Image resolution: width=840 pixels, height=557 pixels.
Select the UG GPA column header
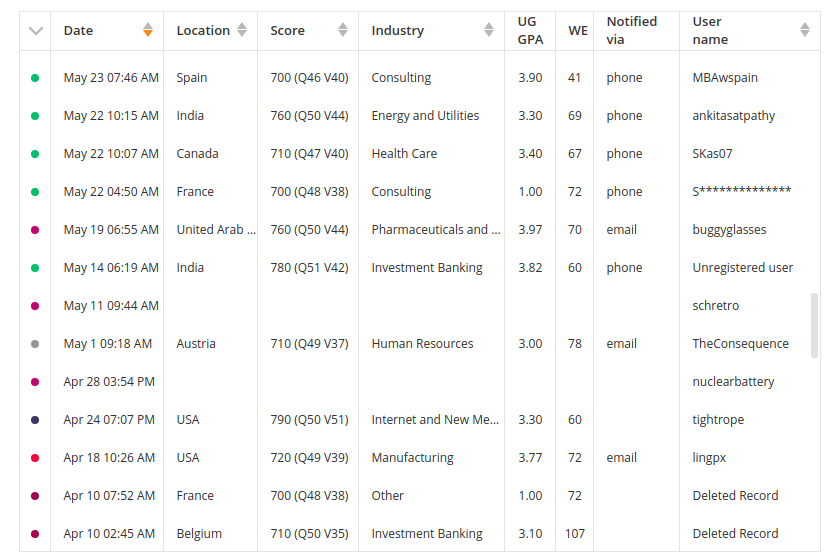coord(530,31)
